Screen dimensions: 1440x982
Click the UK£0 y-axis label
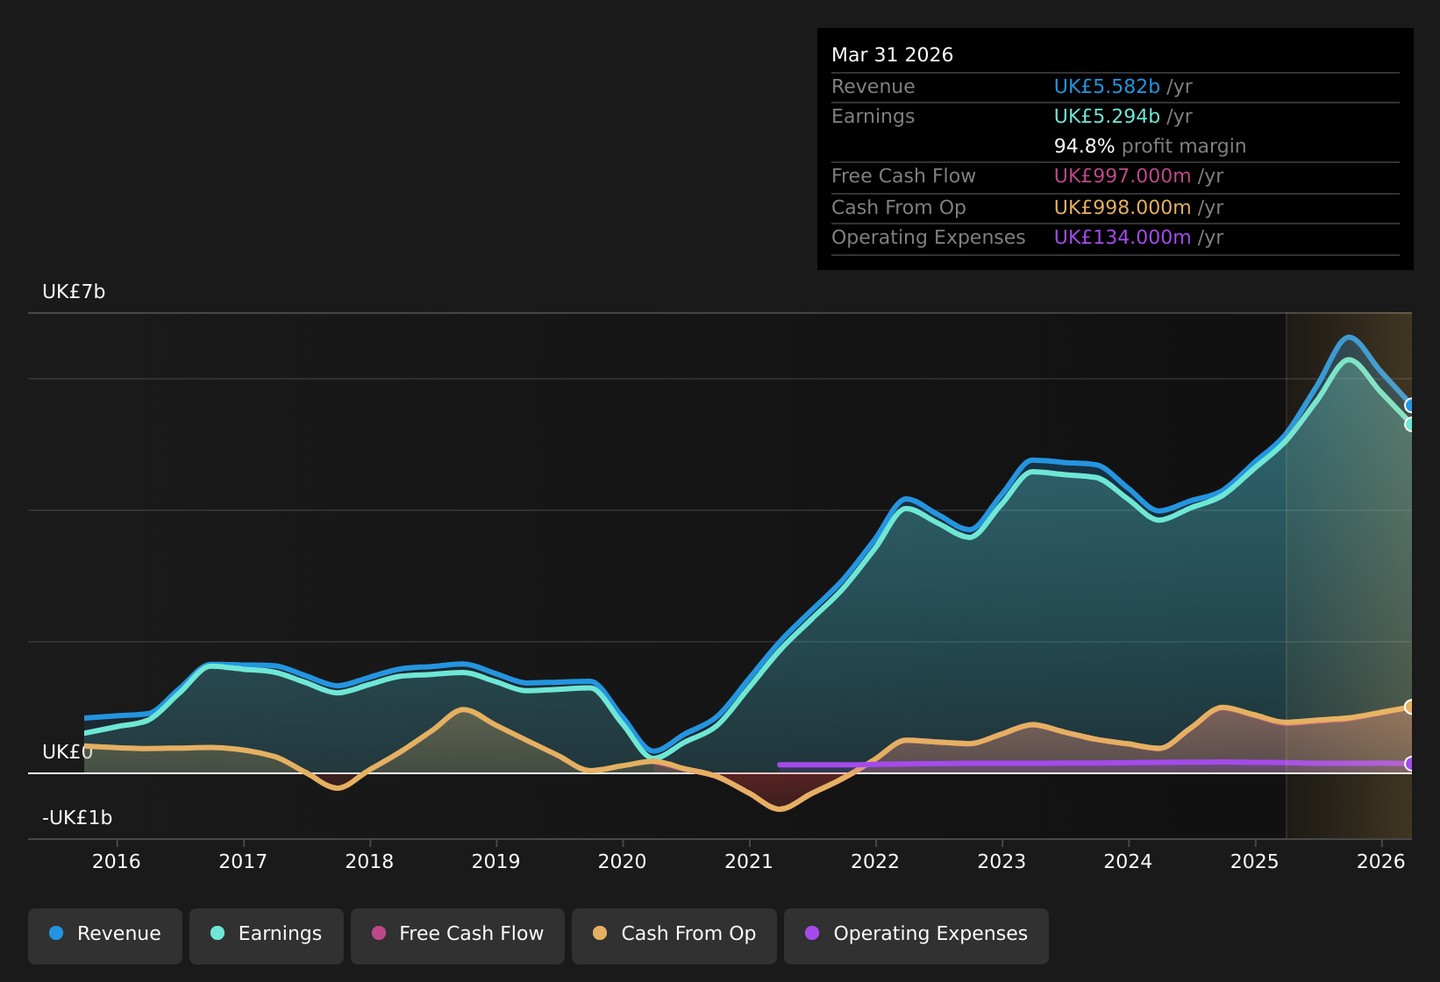point(67,752)
